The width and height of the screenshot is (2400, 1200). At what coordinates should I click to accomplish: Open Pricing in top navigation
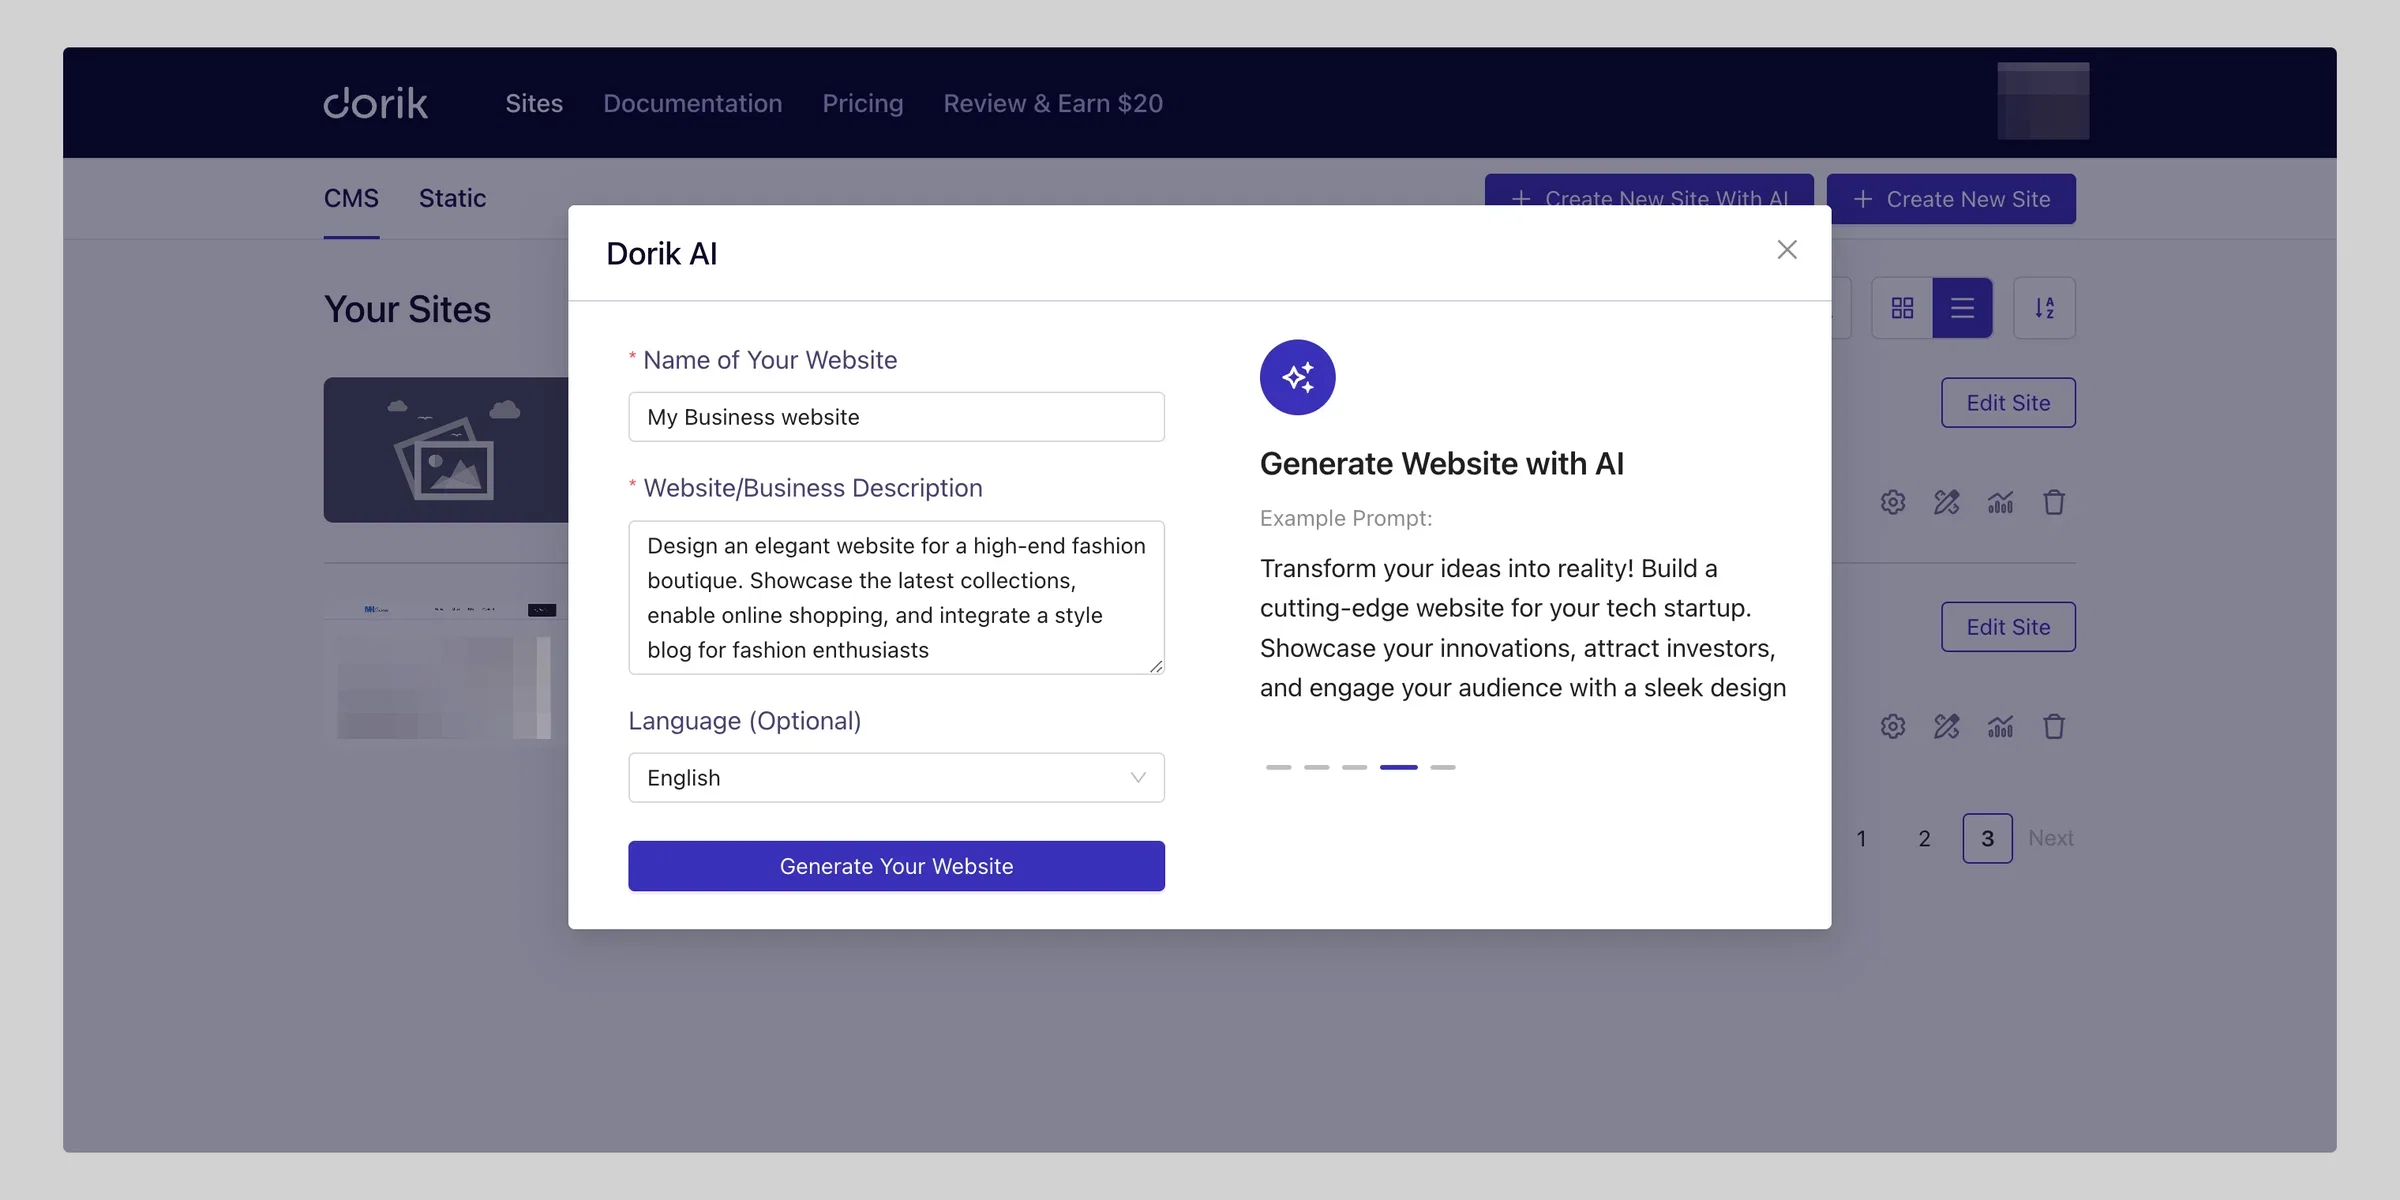862,103
